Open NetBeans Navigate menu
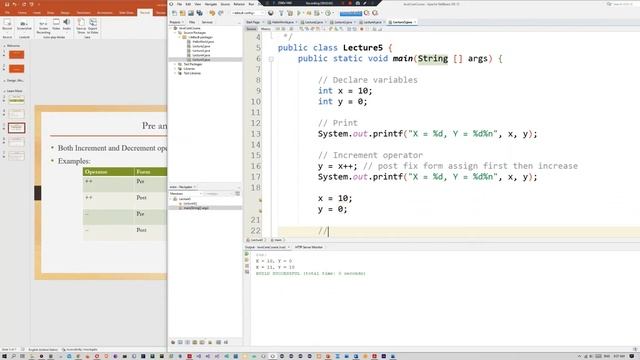640x360 pixels. (211, 4)
